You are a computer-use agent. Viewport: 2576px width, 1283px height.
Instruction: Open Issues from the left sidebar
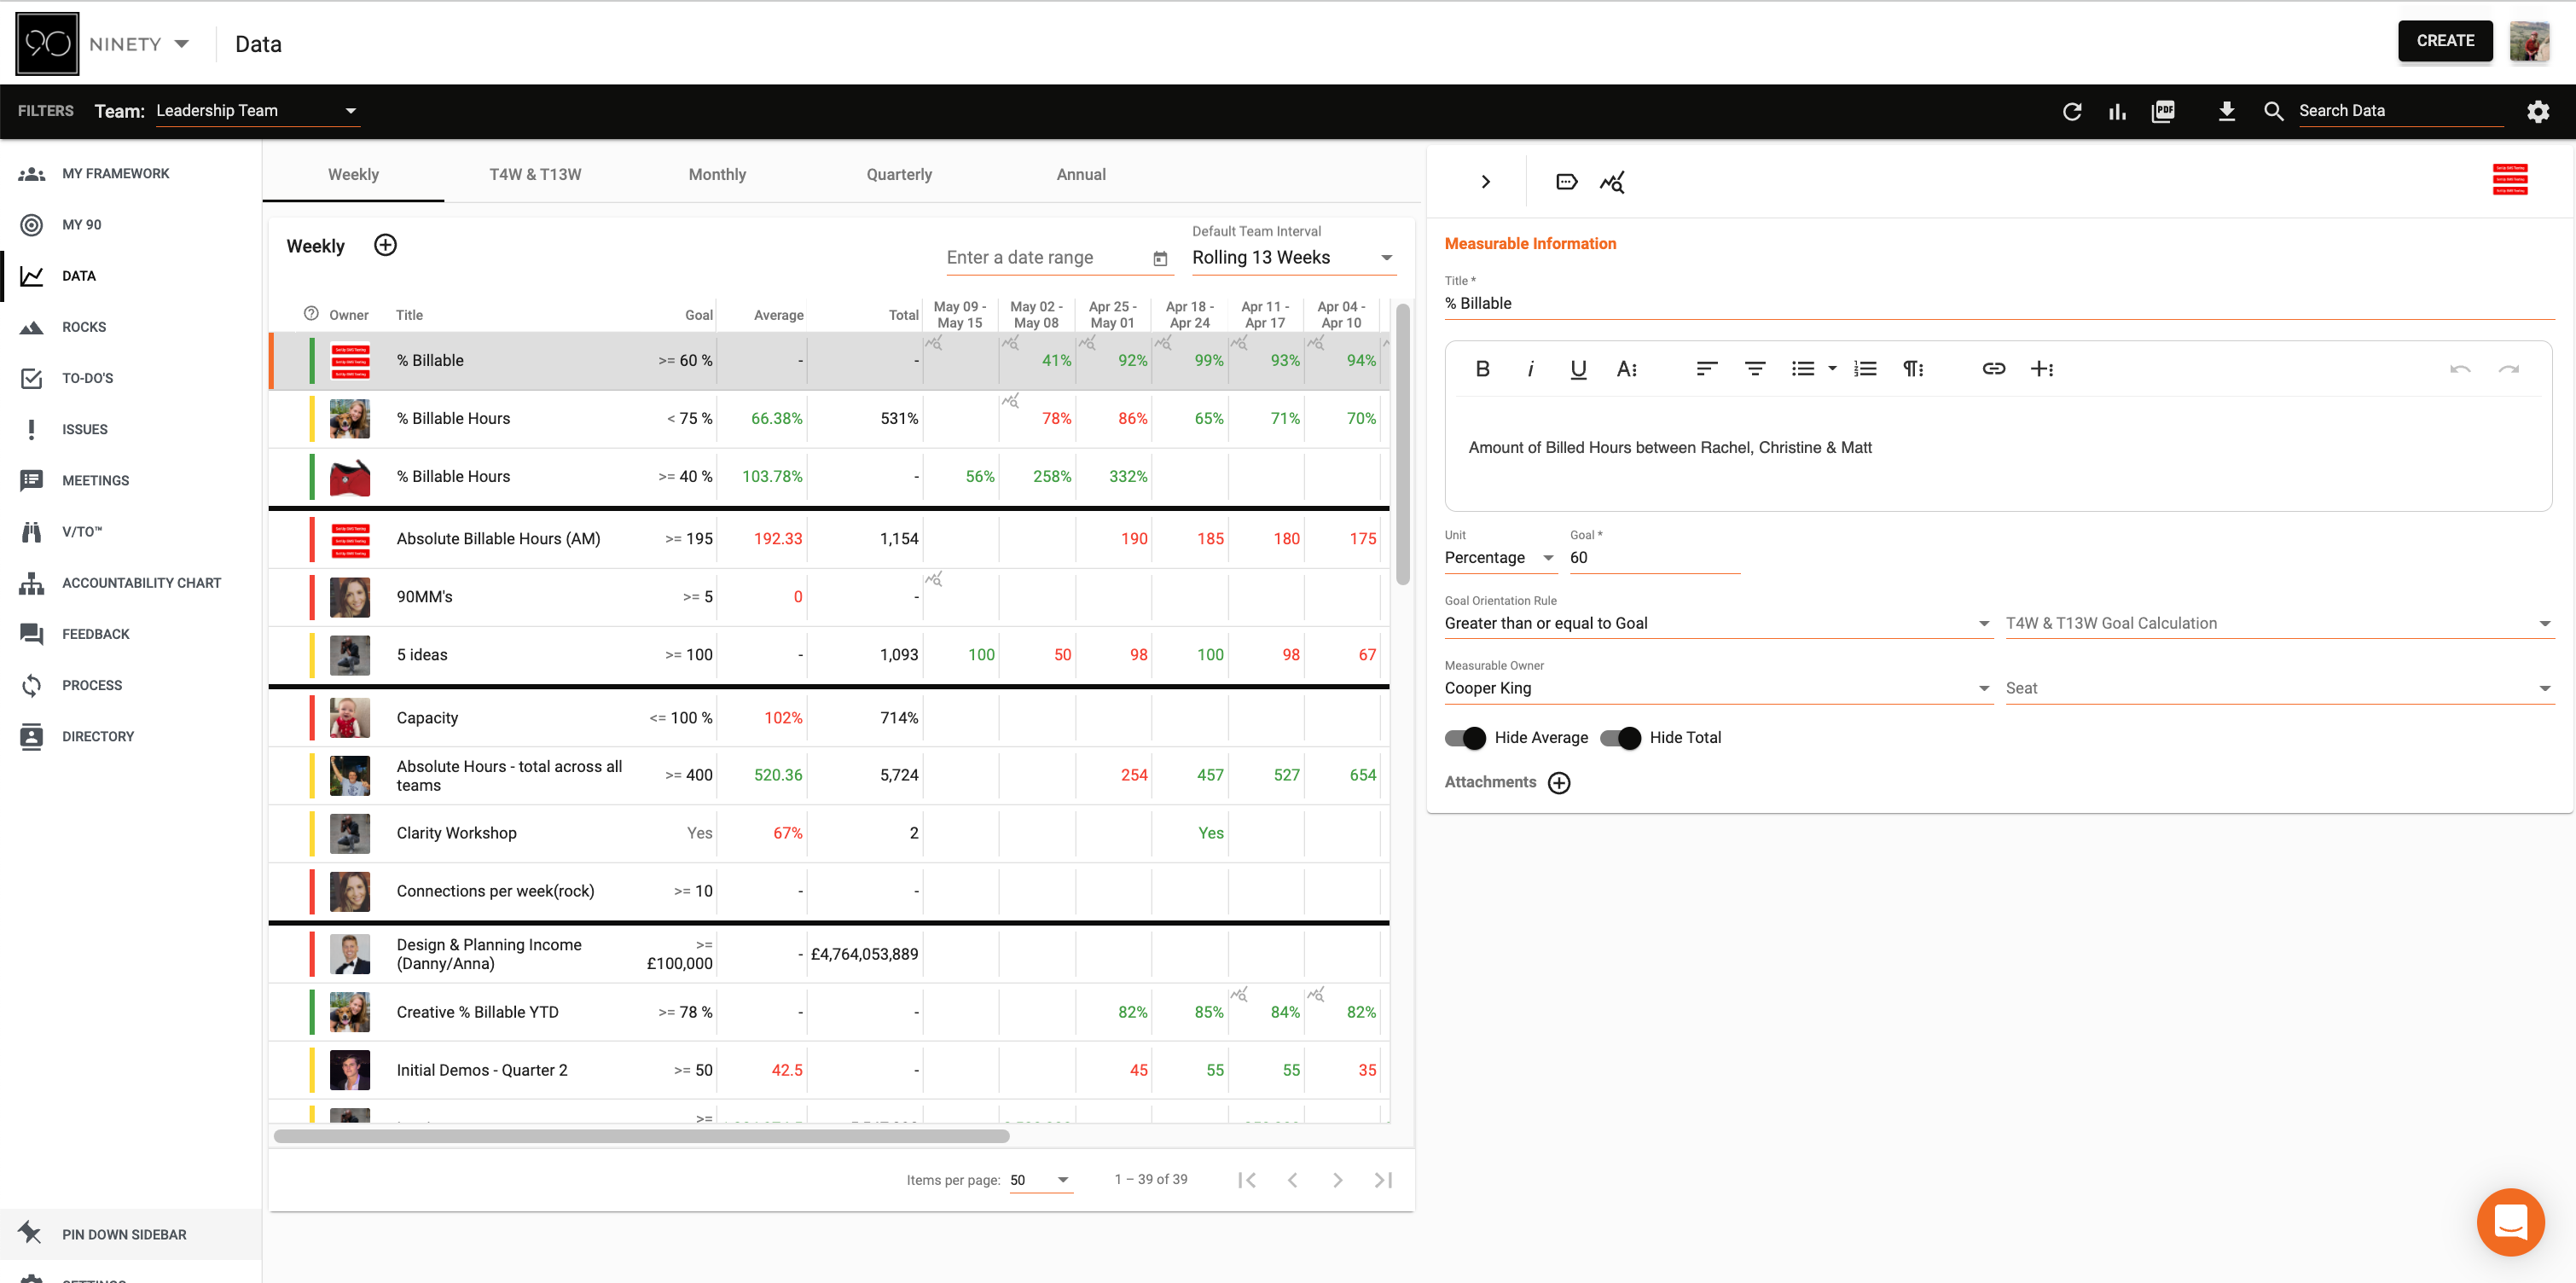(85, 428)
